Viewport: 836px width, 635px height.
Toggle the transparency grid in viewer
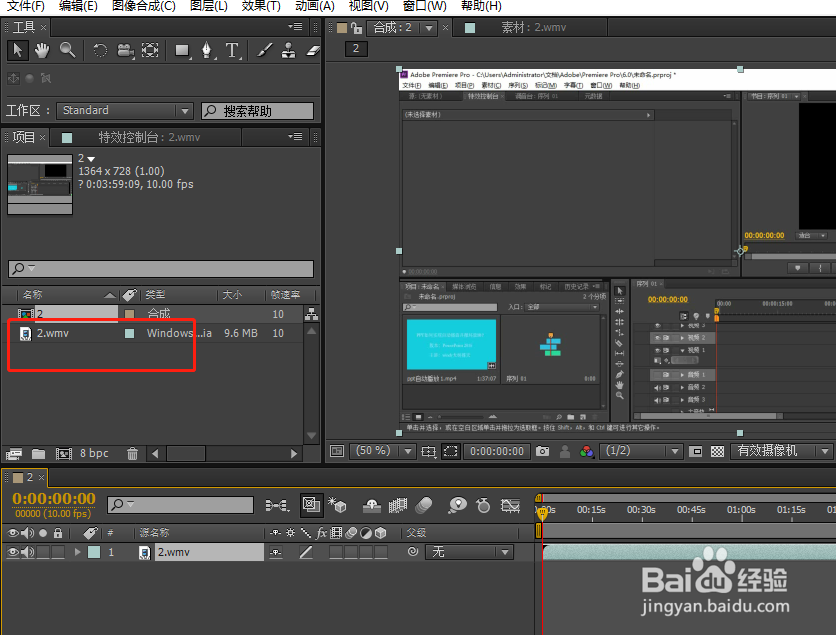point(718,452)
